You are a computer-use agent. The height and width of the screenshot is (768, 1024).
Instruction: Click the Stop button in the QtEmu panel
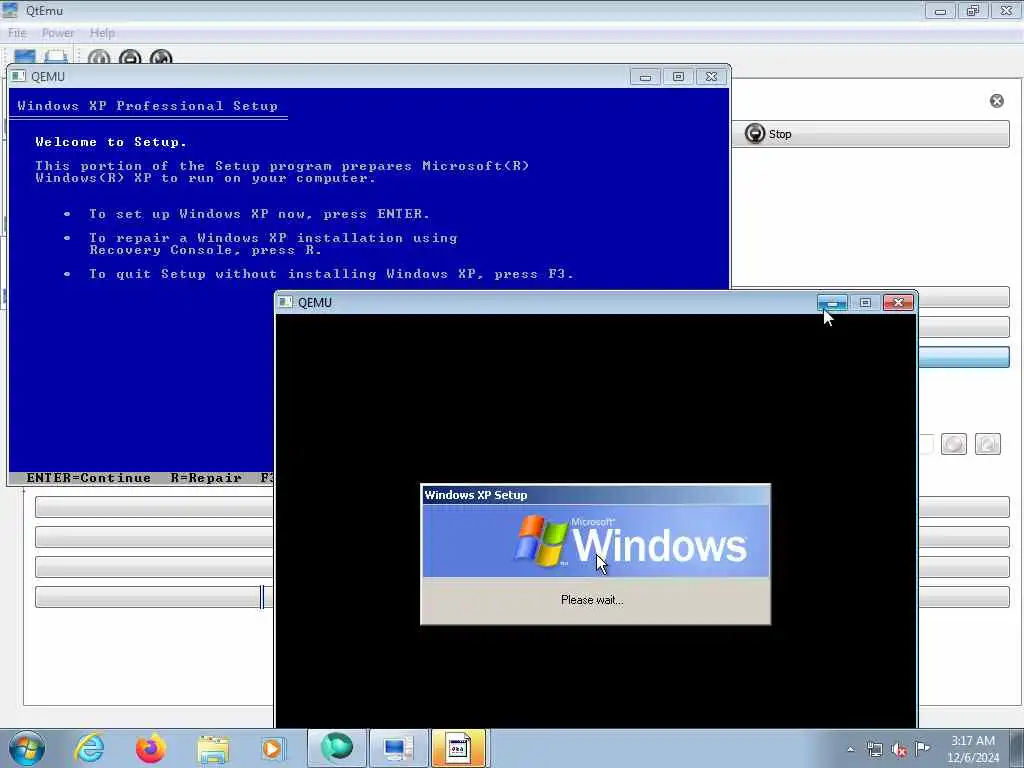[x=870, y=134]
